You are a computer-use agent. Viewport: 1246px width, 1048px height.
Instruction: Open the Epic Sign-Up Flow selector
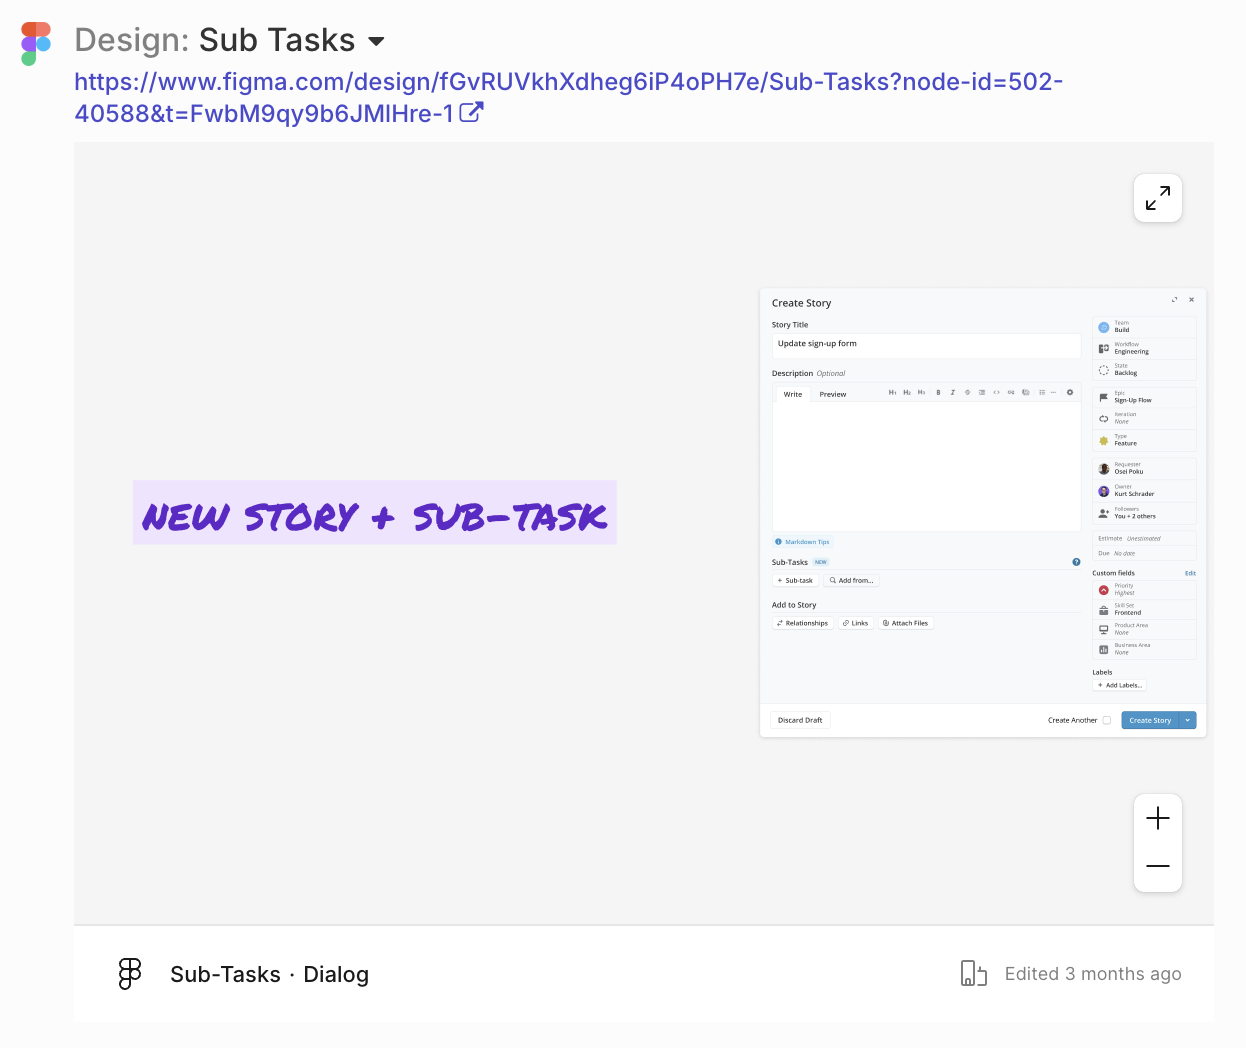coord(1145,397)
